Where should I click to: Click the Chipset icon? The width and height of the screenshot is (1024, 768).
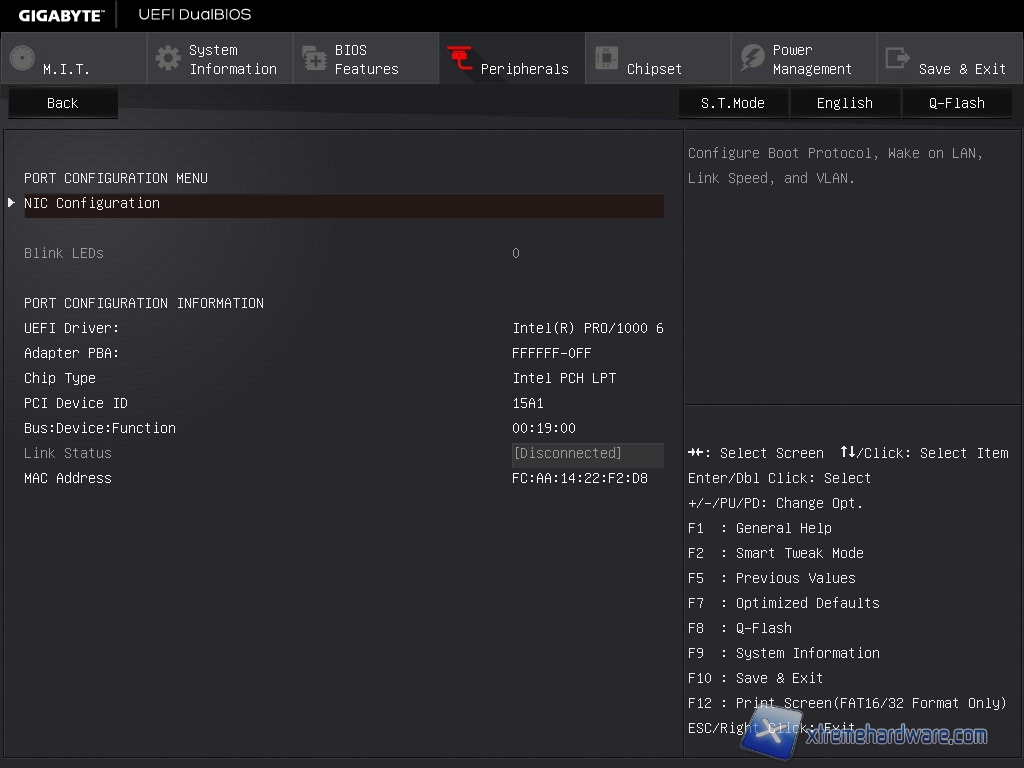pos(606,58)
